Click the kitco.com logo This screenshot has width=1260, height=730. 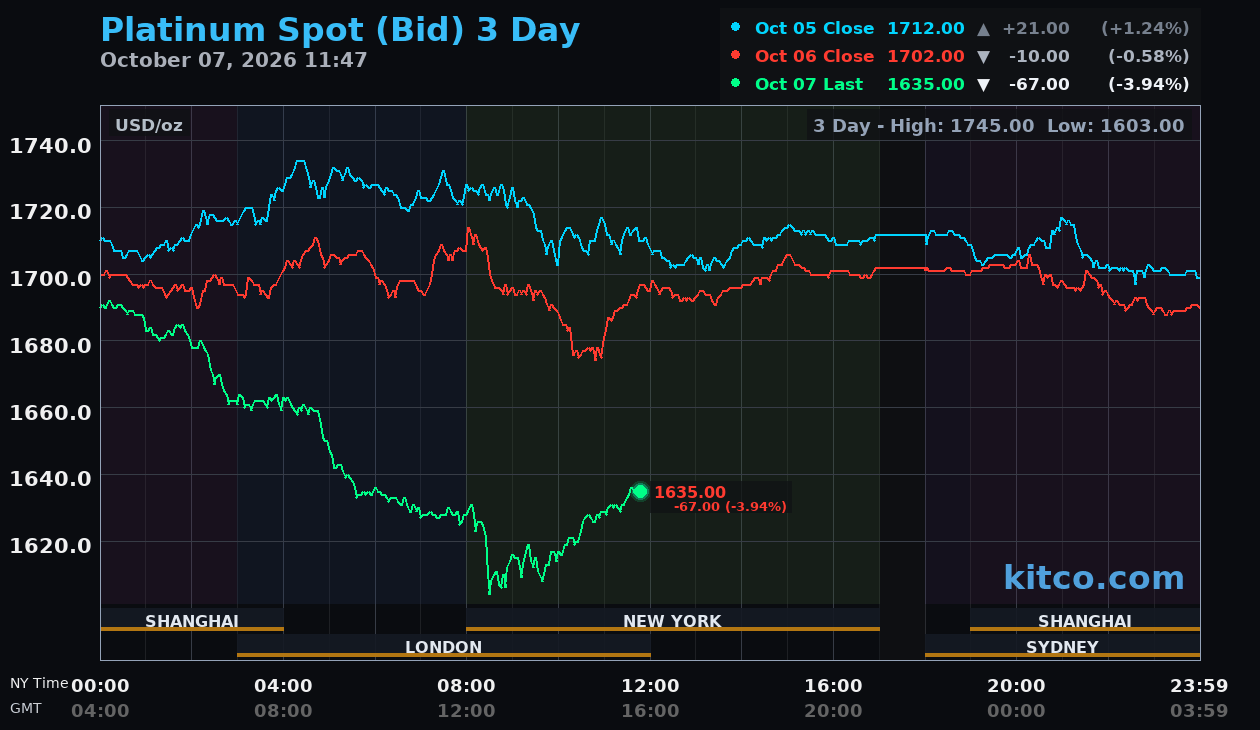point(1094,578)
